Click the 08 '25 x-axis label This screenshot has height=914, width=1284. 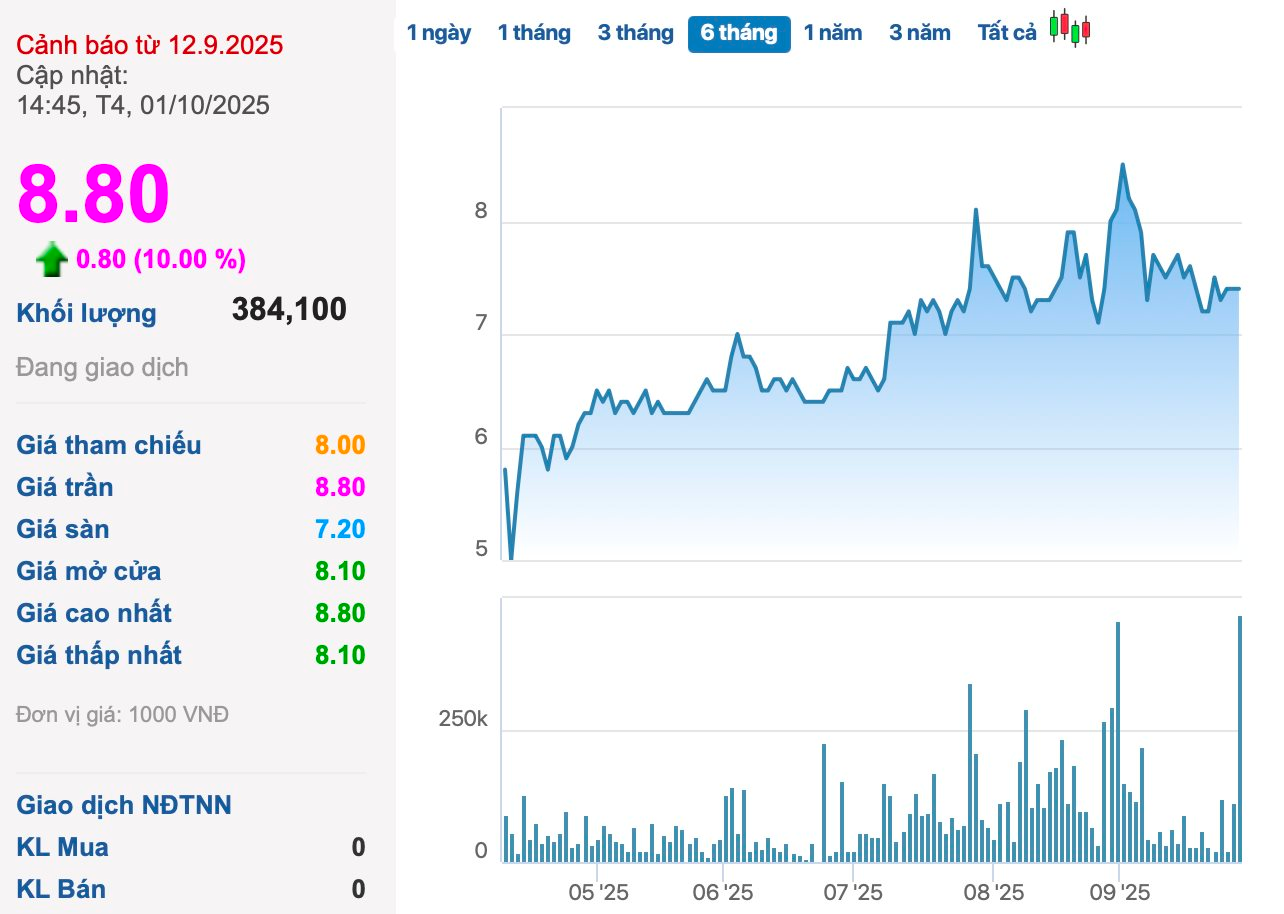click(993, 891)
